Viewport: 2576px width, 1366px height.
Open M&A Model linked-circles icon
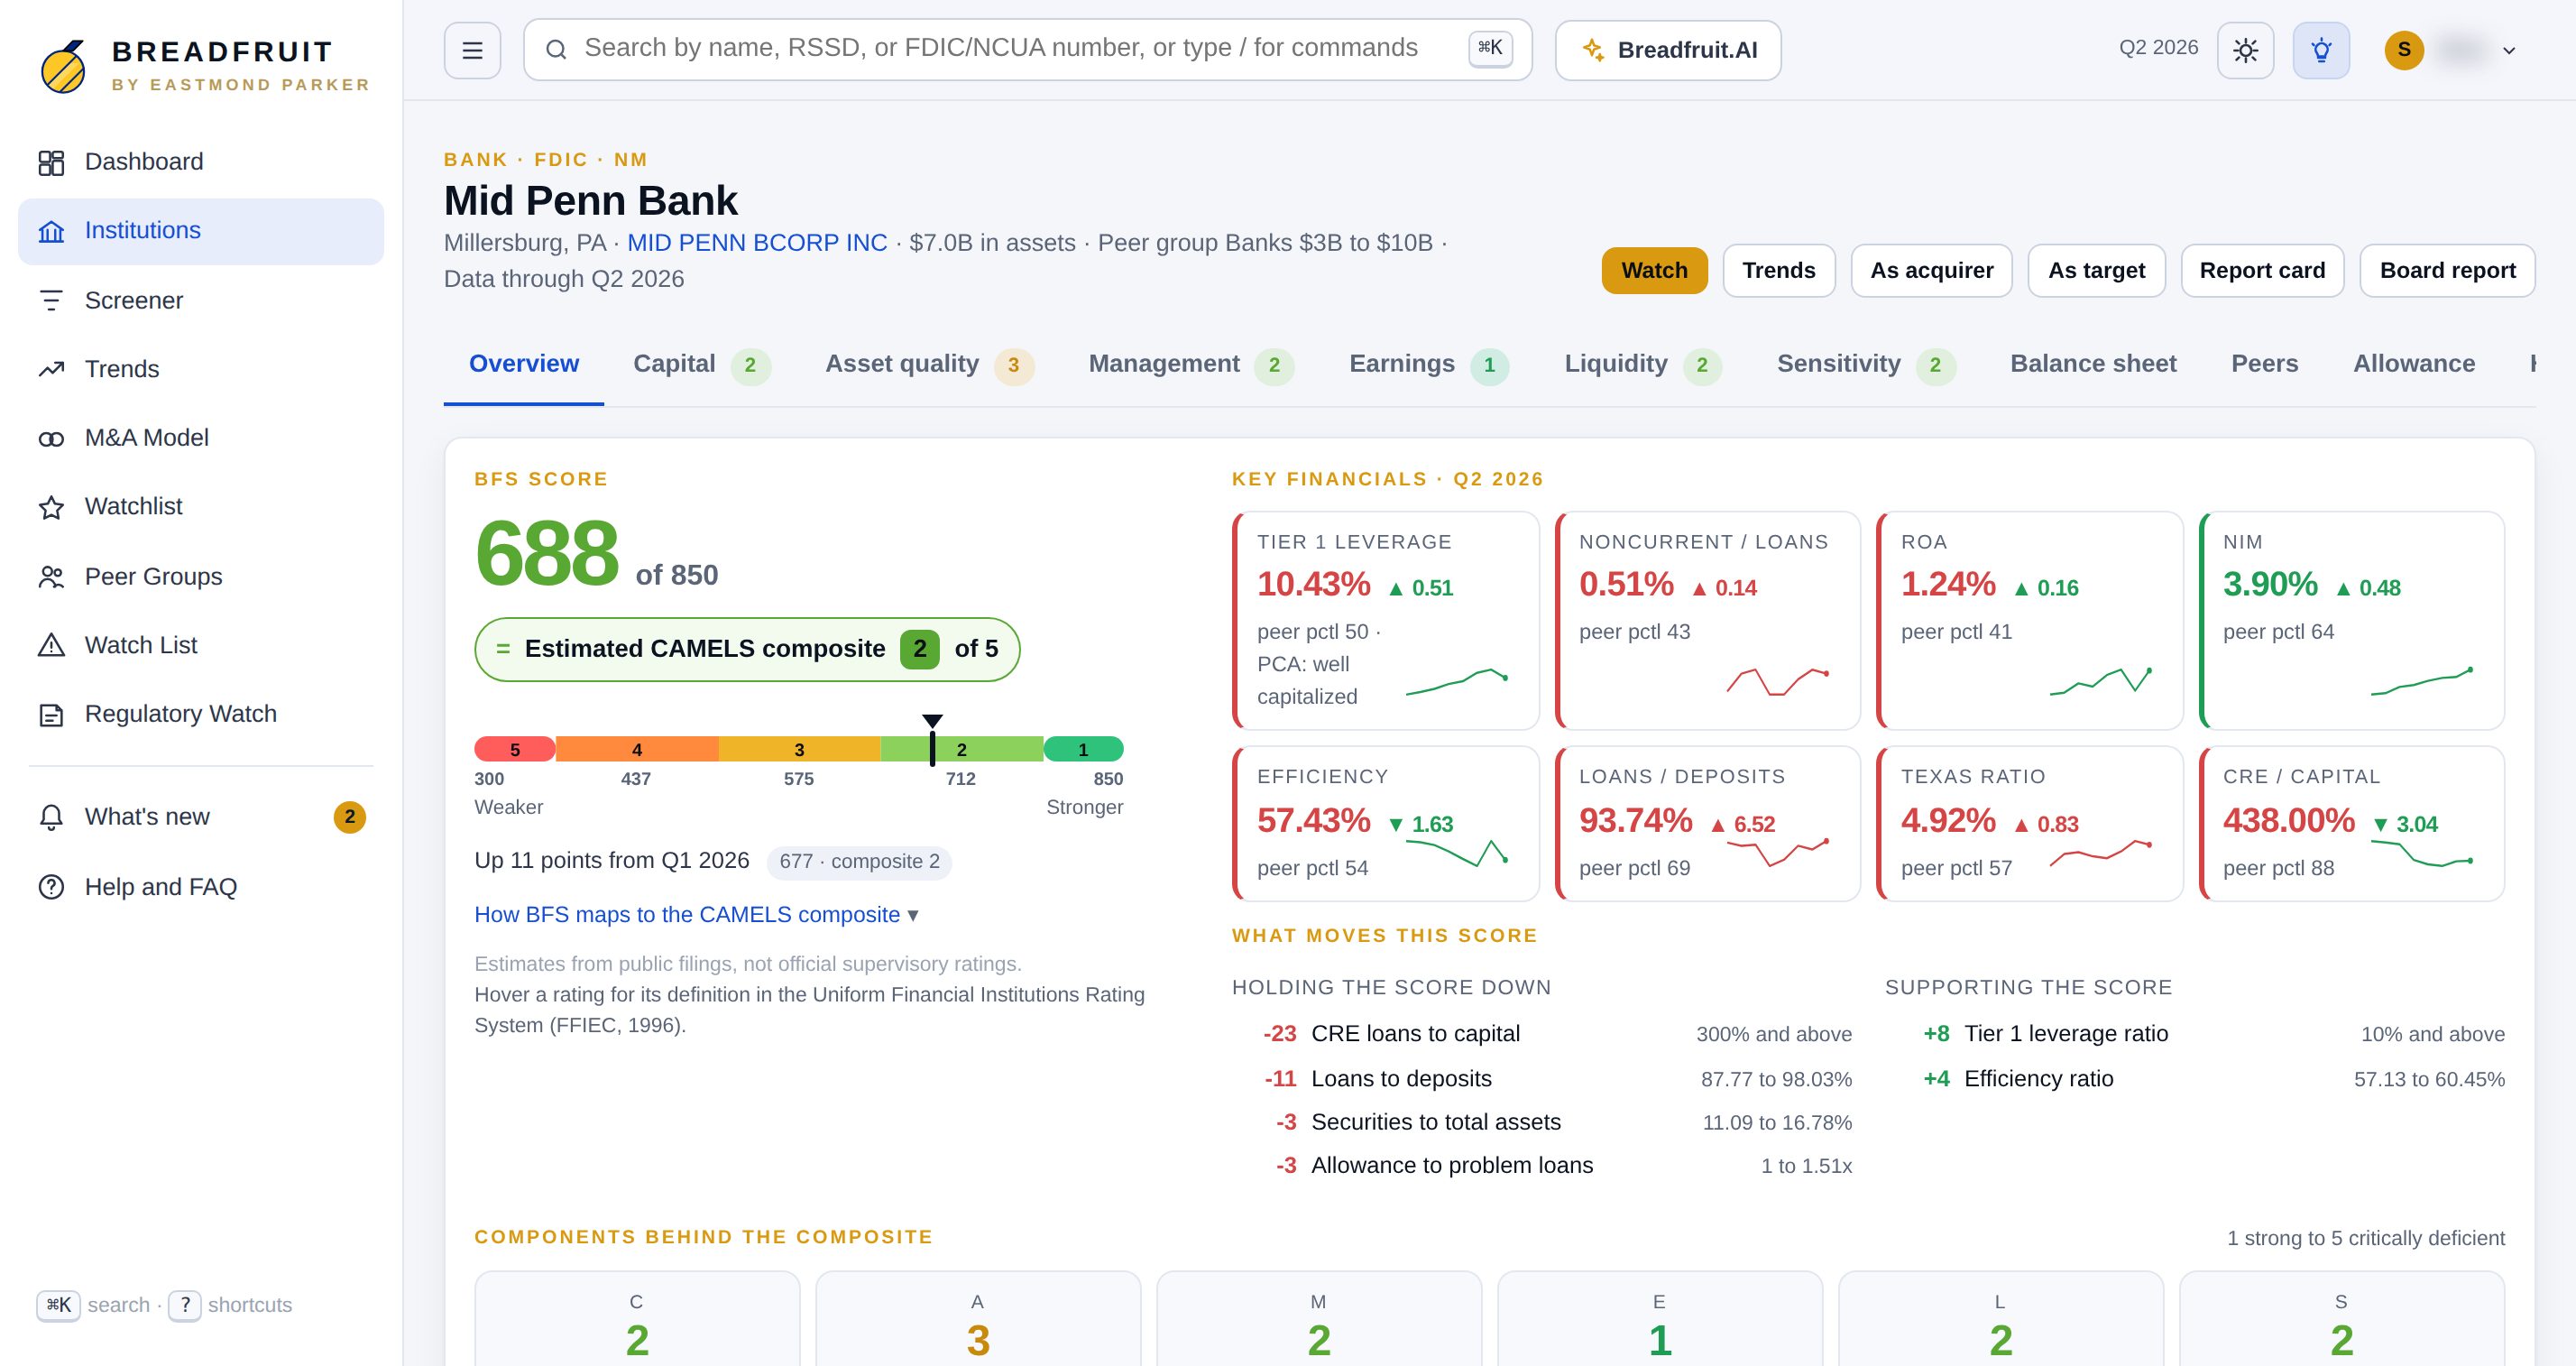pyautogui.click(x=51, y=438)
